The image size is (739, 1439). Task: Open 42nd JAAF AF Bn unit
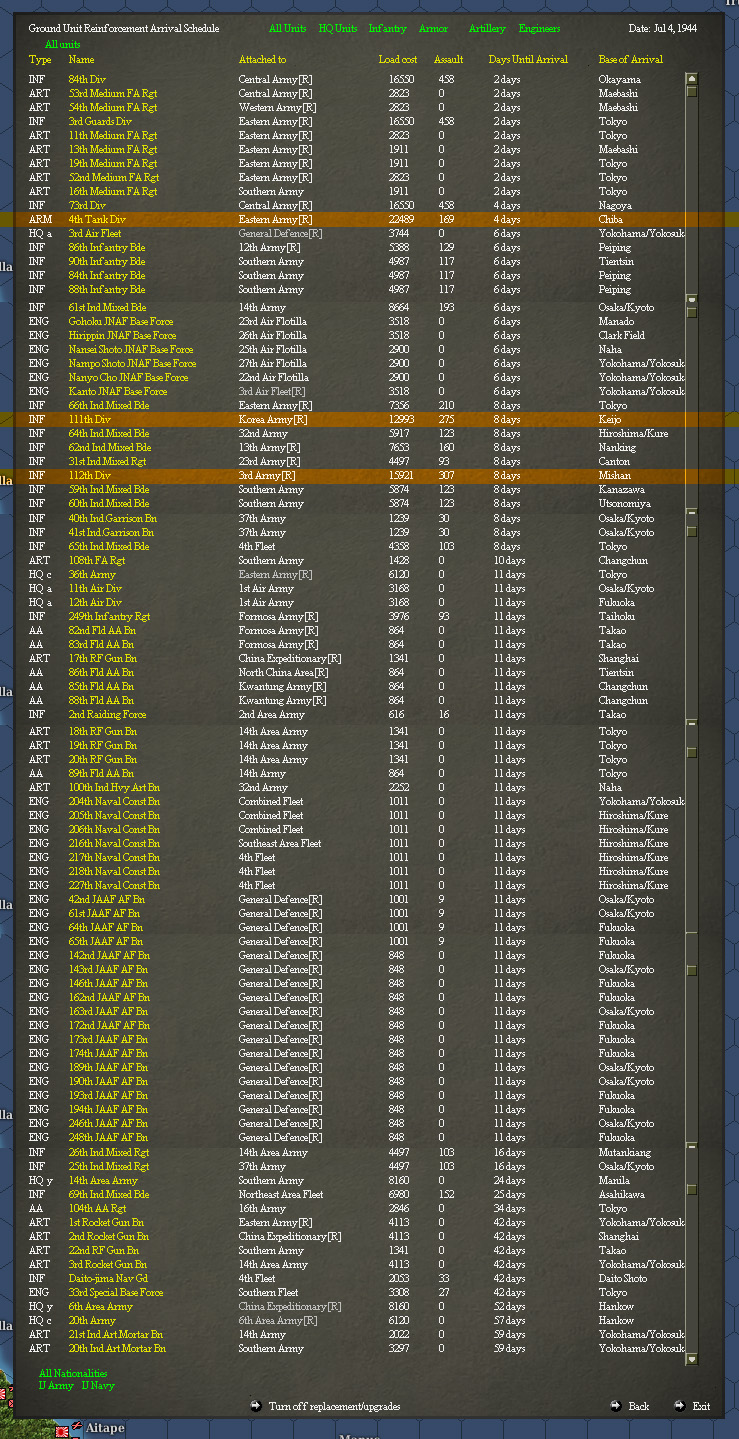pos(106,899)
